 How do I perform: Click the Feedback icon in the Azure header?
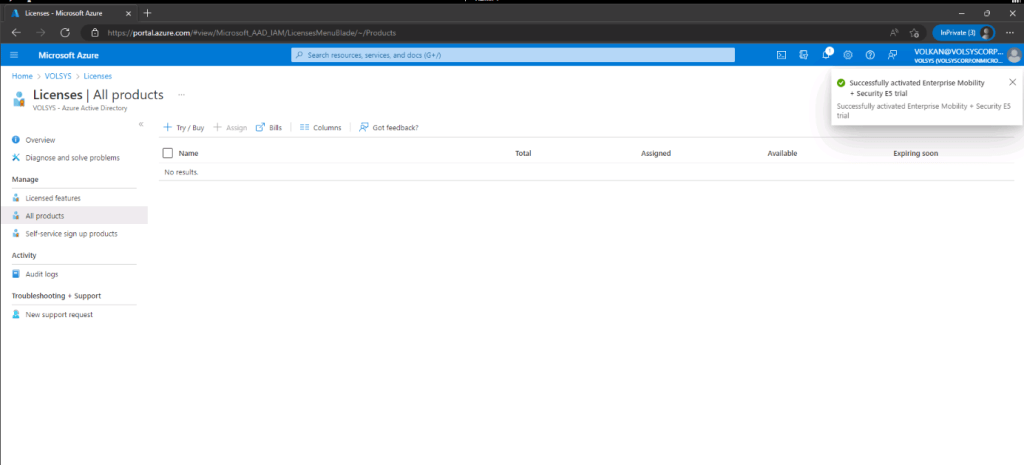(892, 55)
